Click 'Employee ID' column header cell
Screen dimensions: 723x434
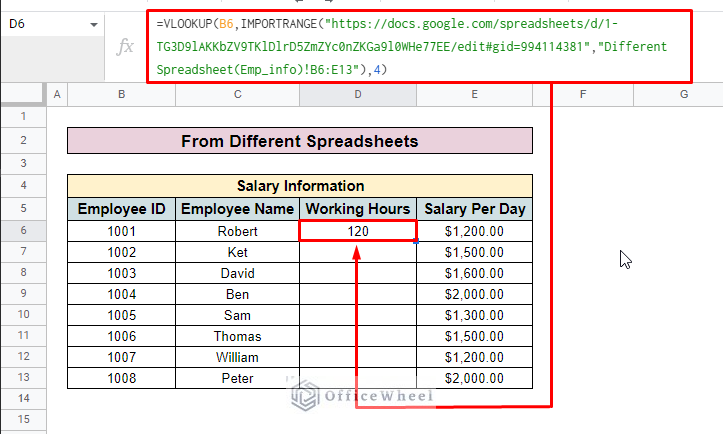[122, 209]
